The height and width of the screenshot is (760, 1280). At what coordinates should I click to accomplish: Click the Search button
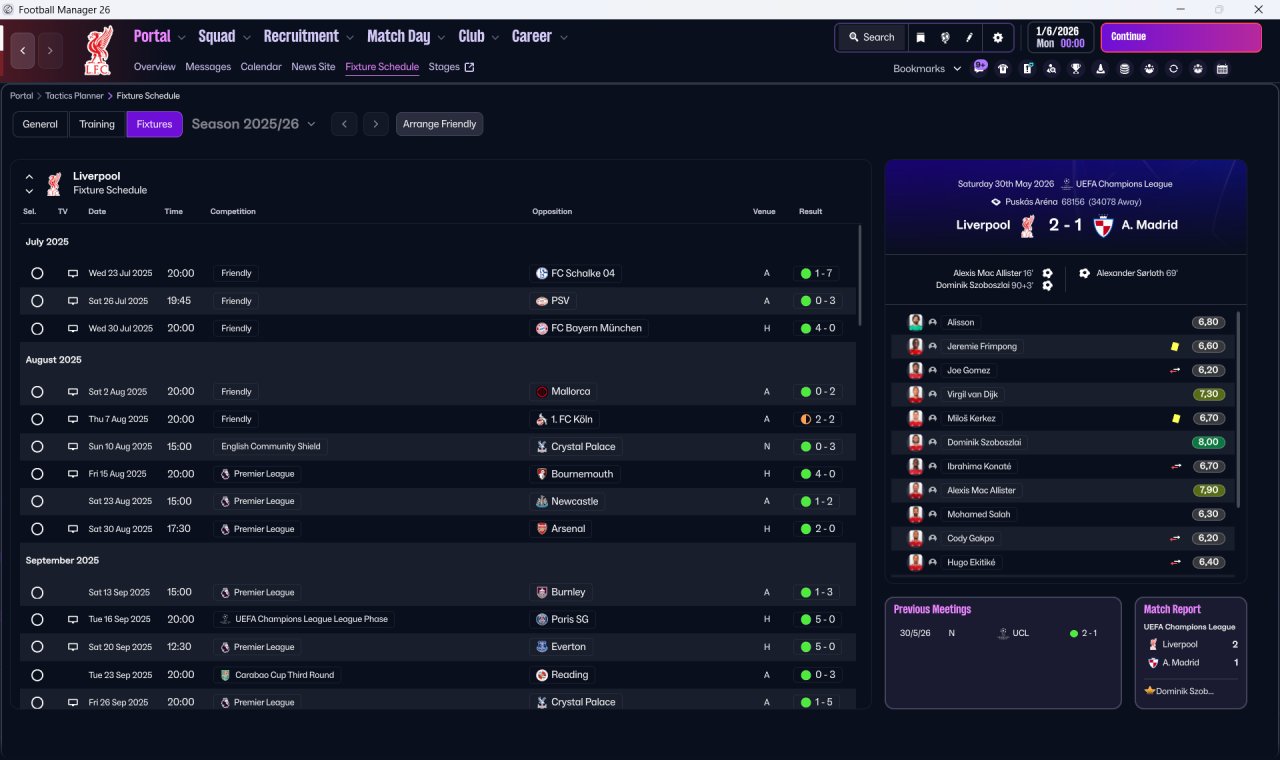(871, 37)
